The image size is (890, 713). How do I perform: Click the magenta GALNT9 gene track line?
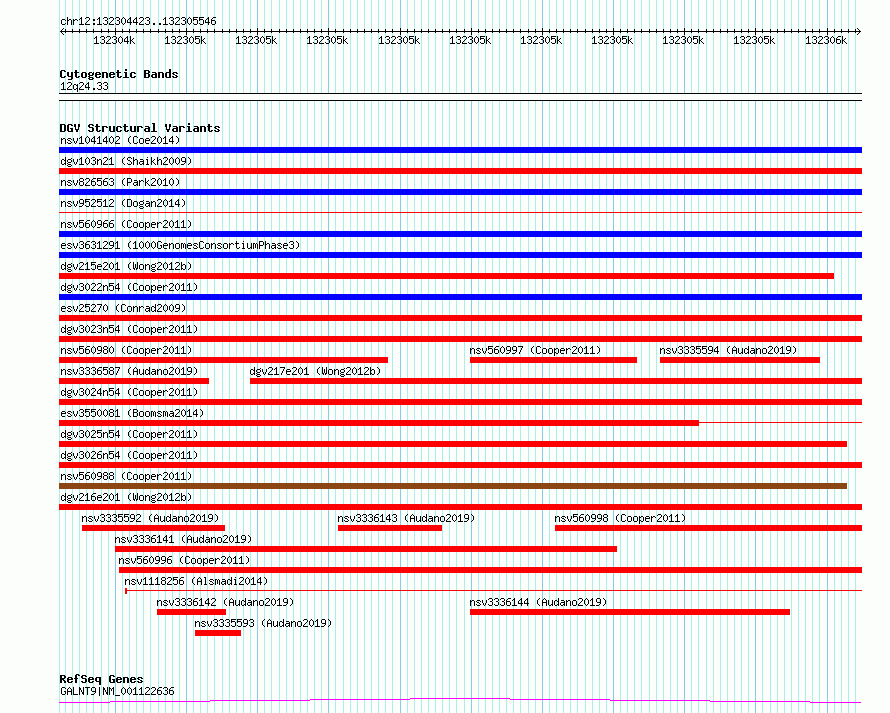460,701
